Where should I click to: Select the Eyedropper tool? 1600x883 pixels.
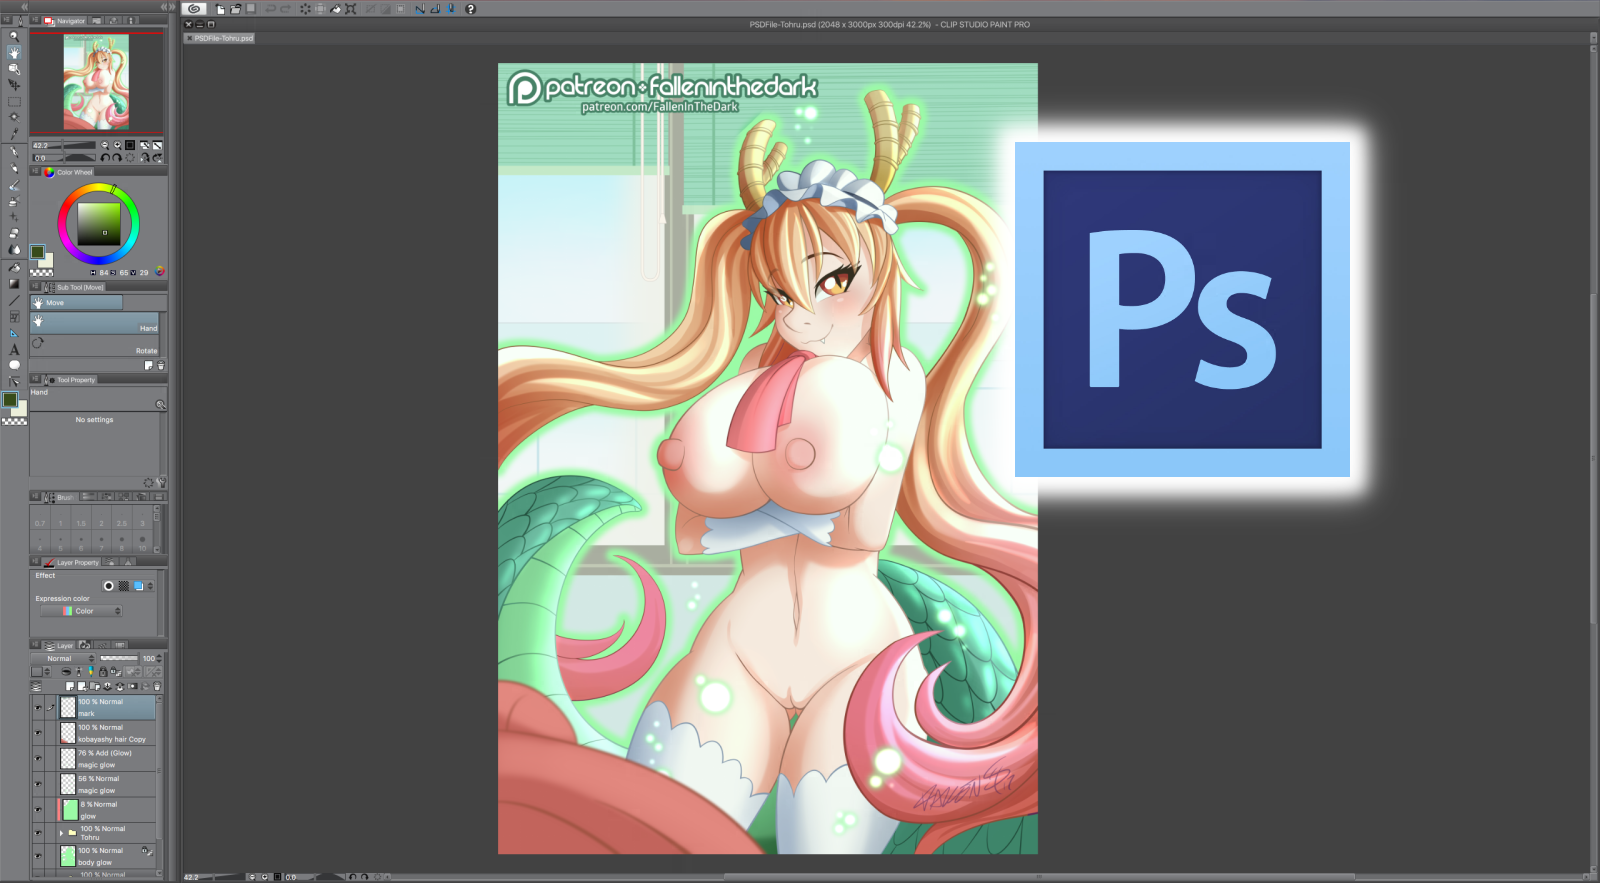[x=14, y=134]
